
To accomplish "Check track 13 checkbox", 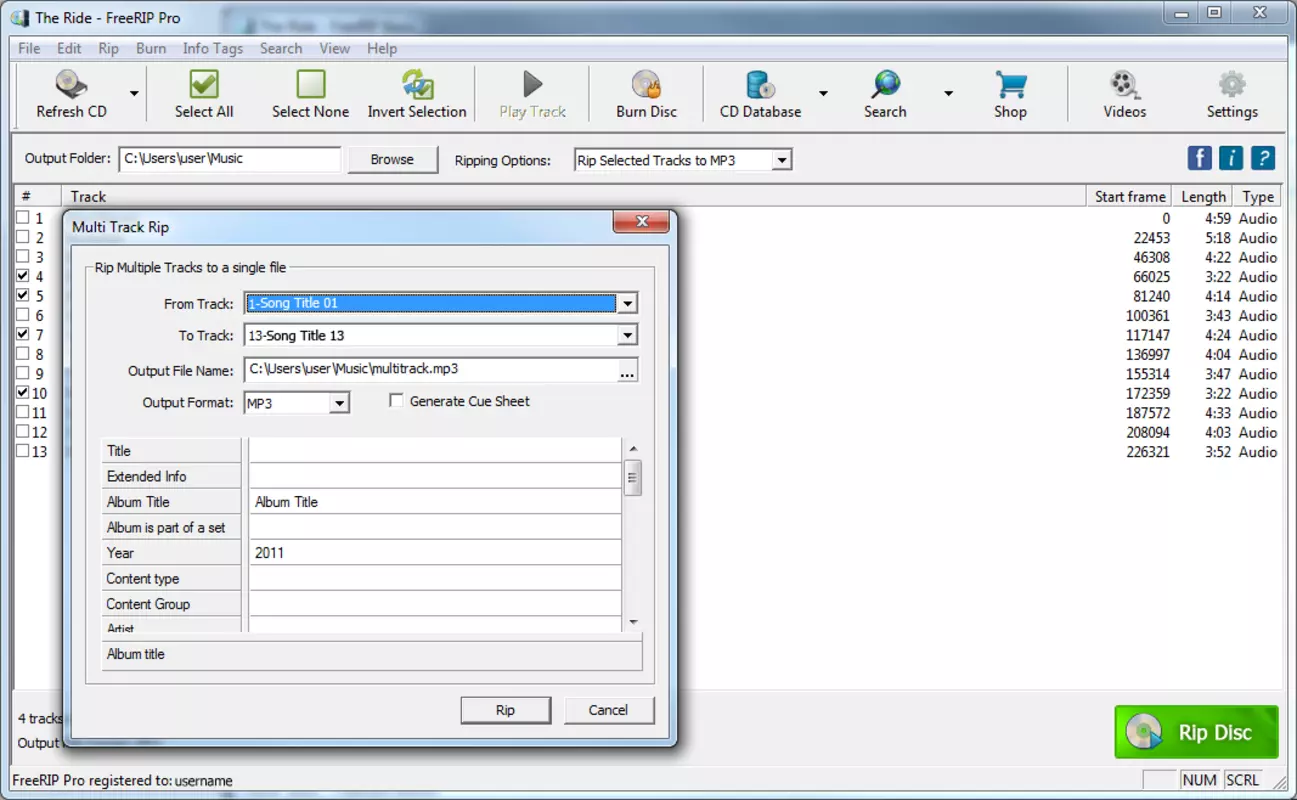I will click(x=23, y=451).
